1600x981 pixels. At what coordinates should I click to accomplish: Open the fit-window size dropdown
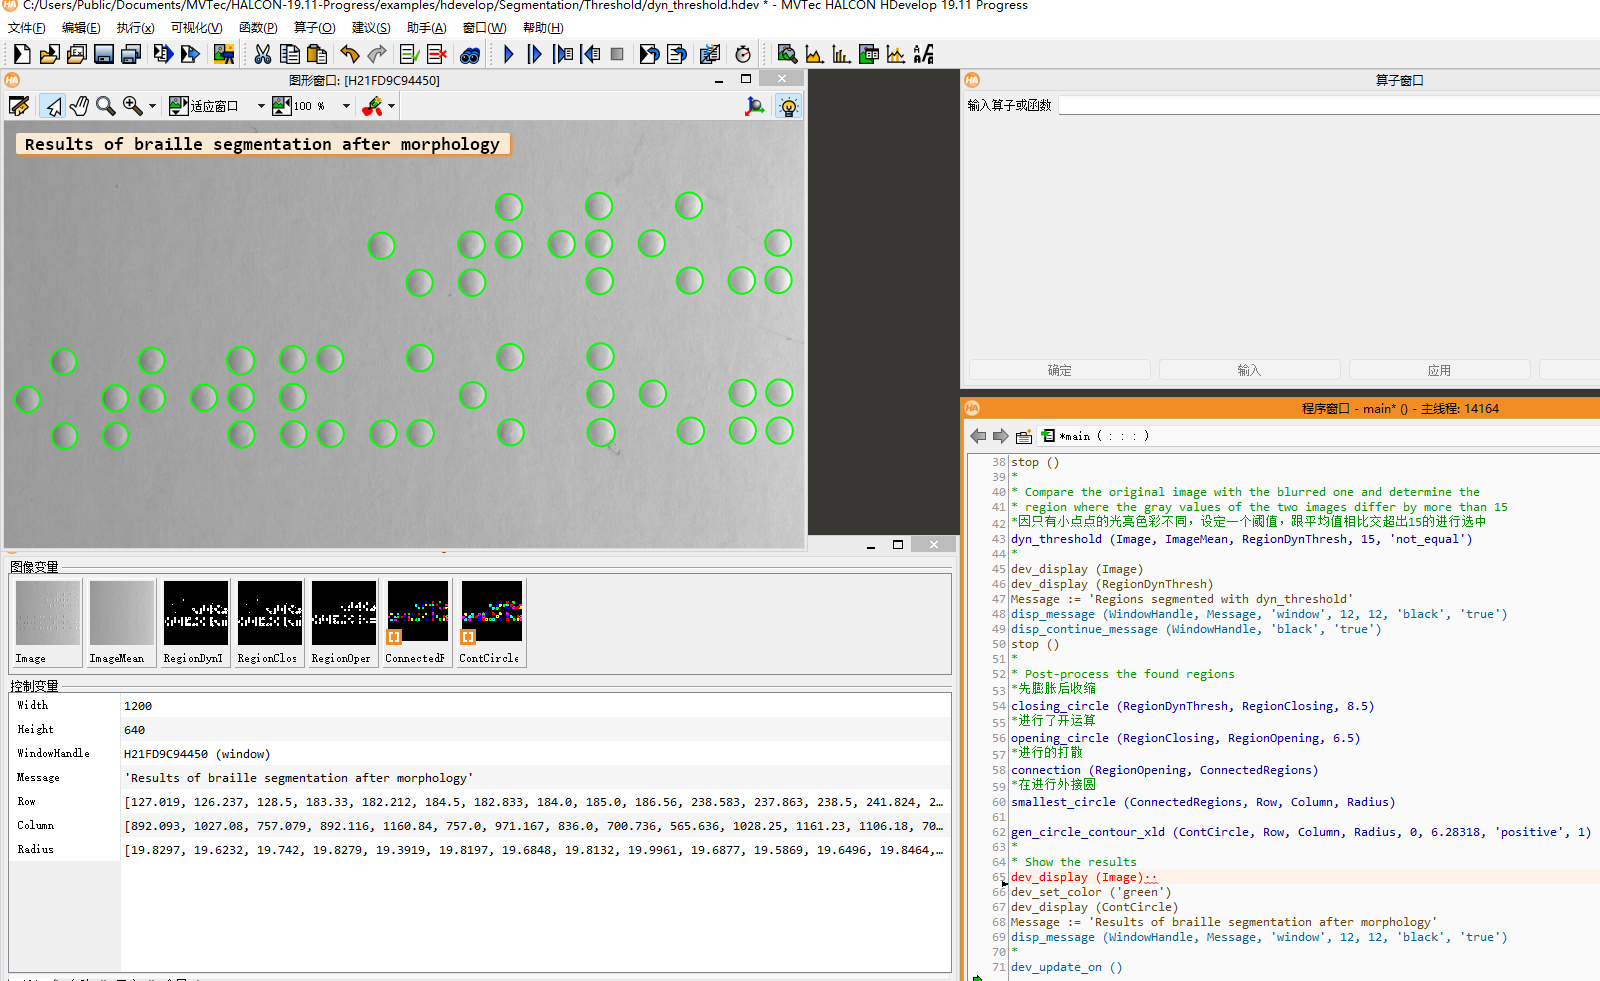click(x=261, y=106)
